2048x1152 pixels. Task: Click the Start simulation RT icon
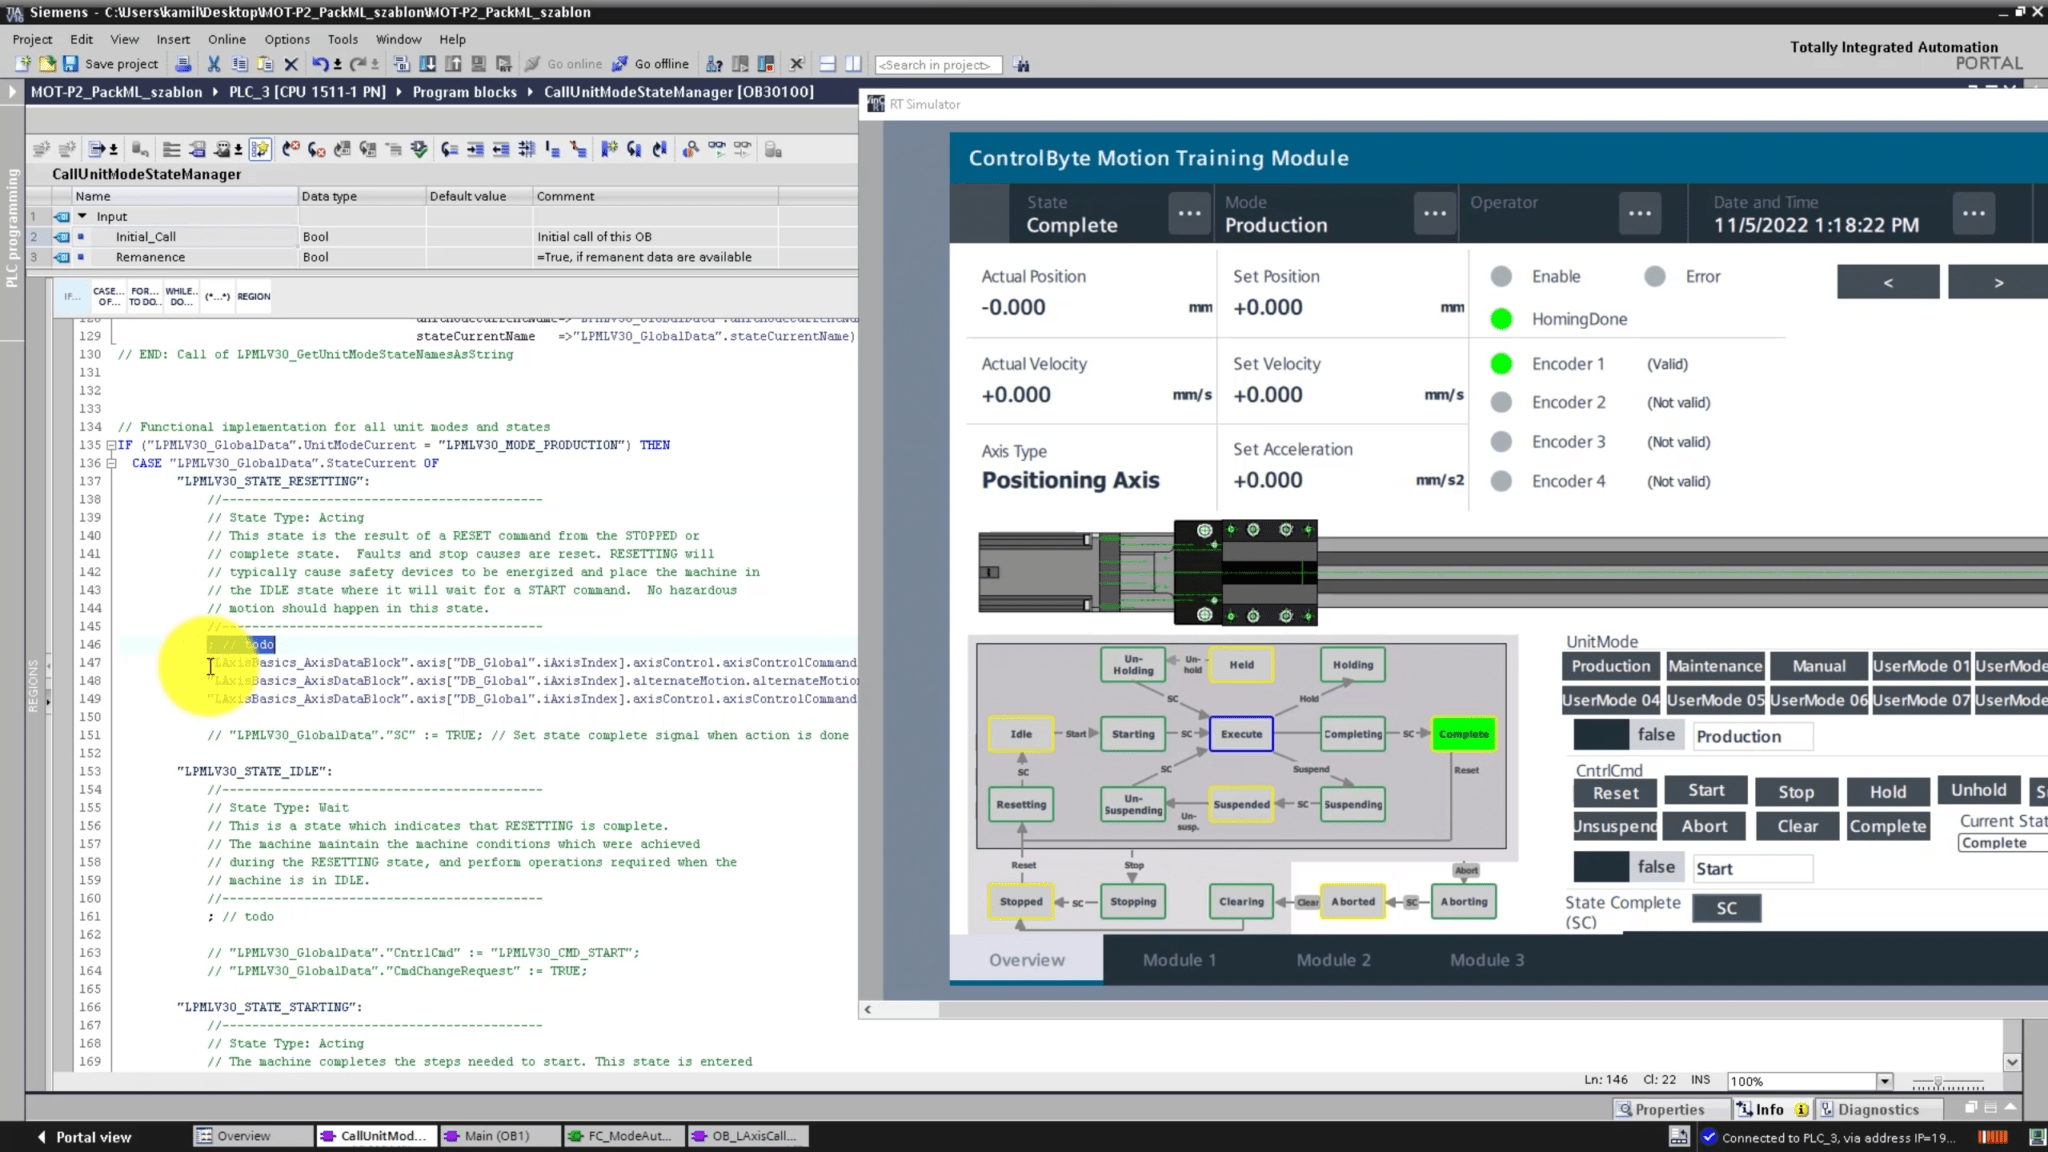click(x=505, y=64)
